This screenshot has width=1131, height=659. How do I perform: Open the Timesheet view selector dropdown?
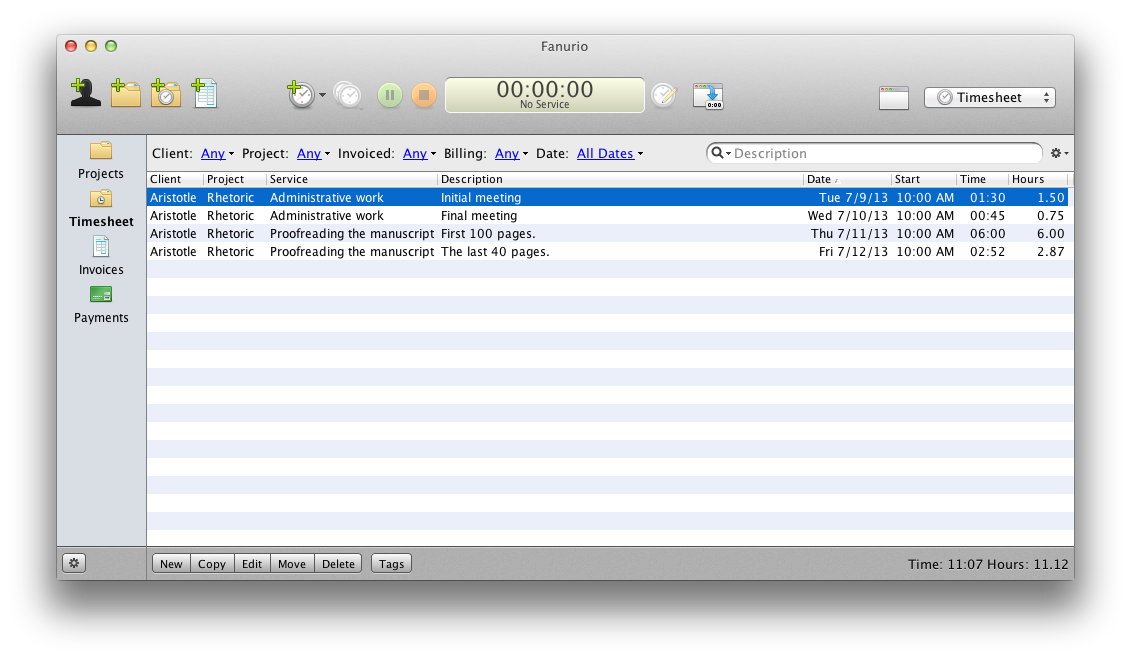(x=990, y=97)
